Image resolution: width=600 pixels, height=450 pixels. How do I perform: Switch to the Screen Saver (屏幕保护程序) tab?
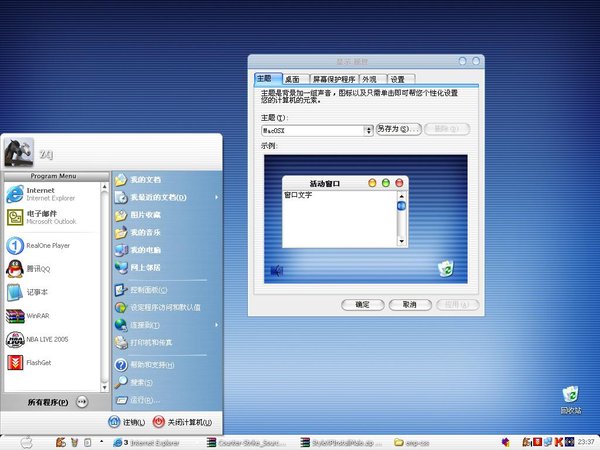tap(334, 79)
